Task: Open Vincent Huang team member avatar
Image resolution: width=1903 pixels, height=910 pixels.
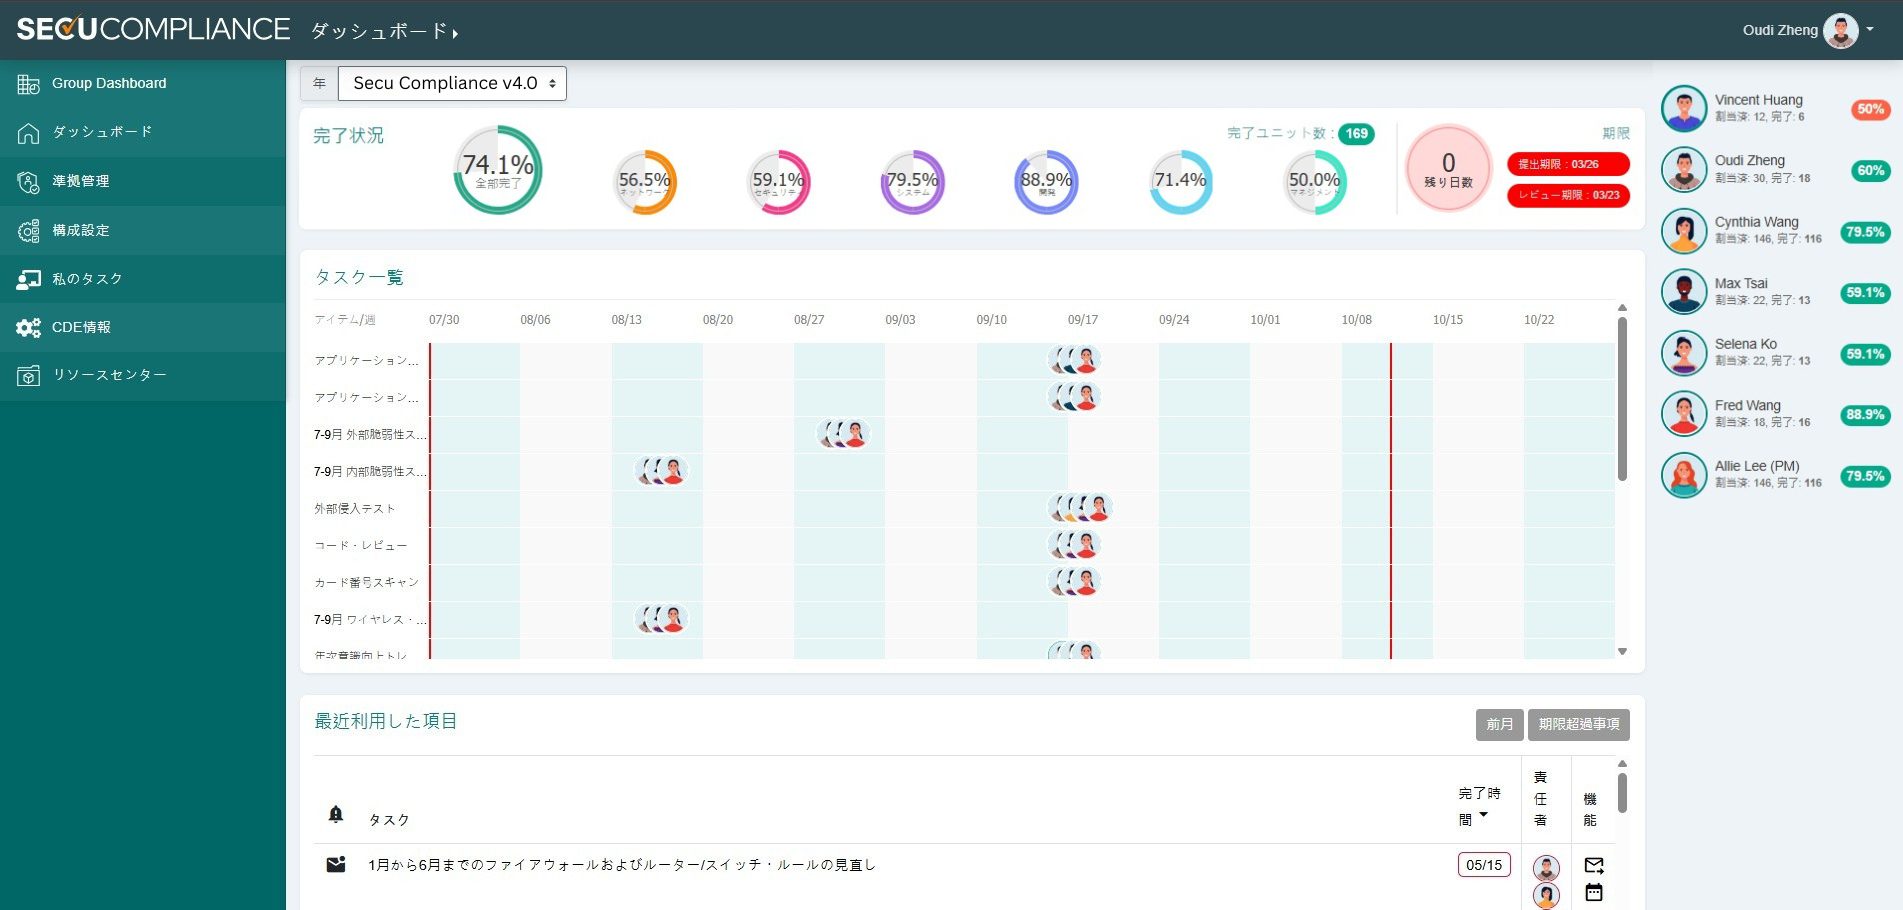Action: tap(1684, 108)
